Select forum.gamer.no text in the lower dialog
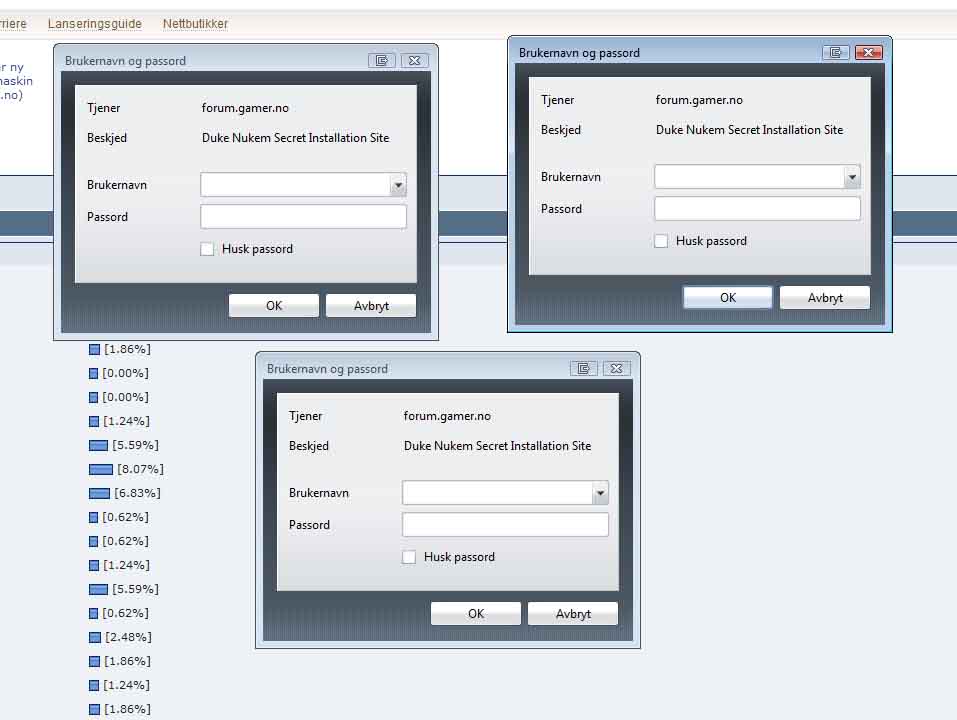Image resolution: width=957 pixels, height=720 pixels. tap(447, 416)
